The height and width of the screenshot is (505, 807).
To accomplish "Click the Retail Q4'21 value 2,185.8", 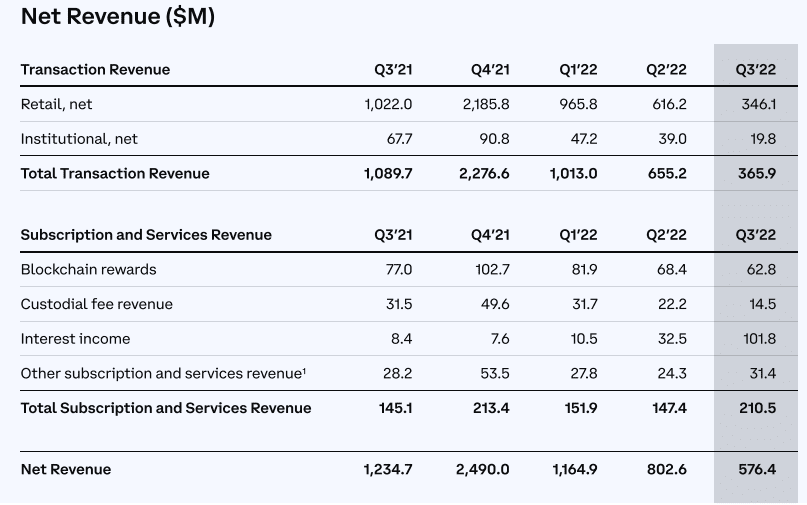I will 486,104.
